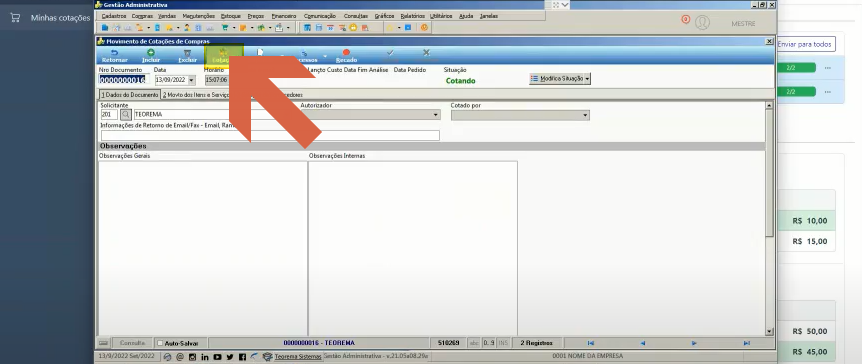Click the Excluir trash button
Screen dimensions: 862x364
click(187, 56)
